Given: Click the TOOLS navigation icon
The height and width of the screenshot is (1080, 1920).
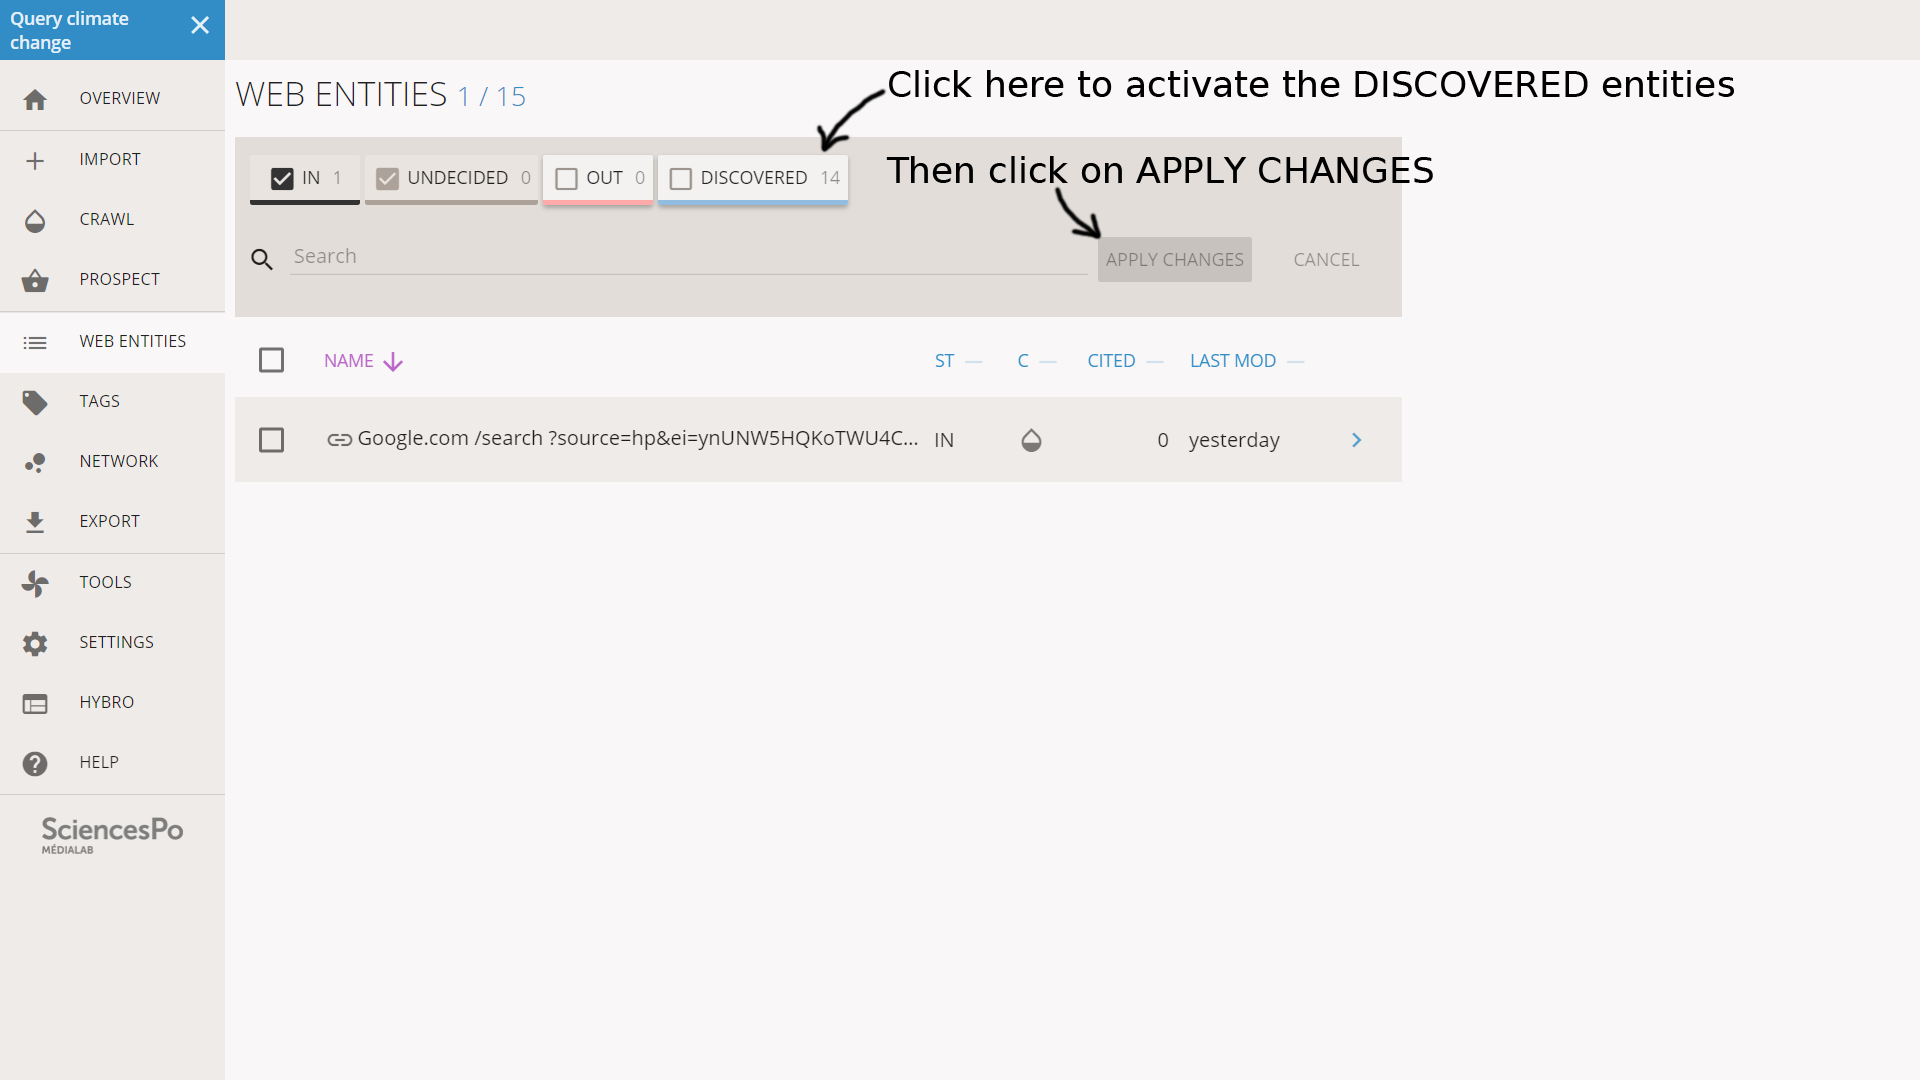Looking at the screenshot, I should click(34, 582).
